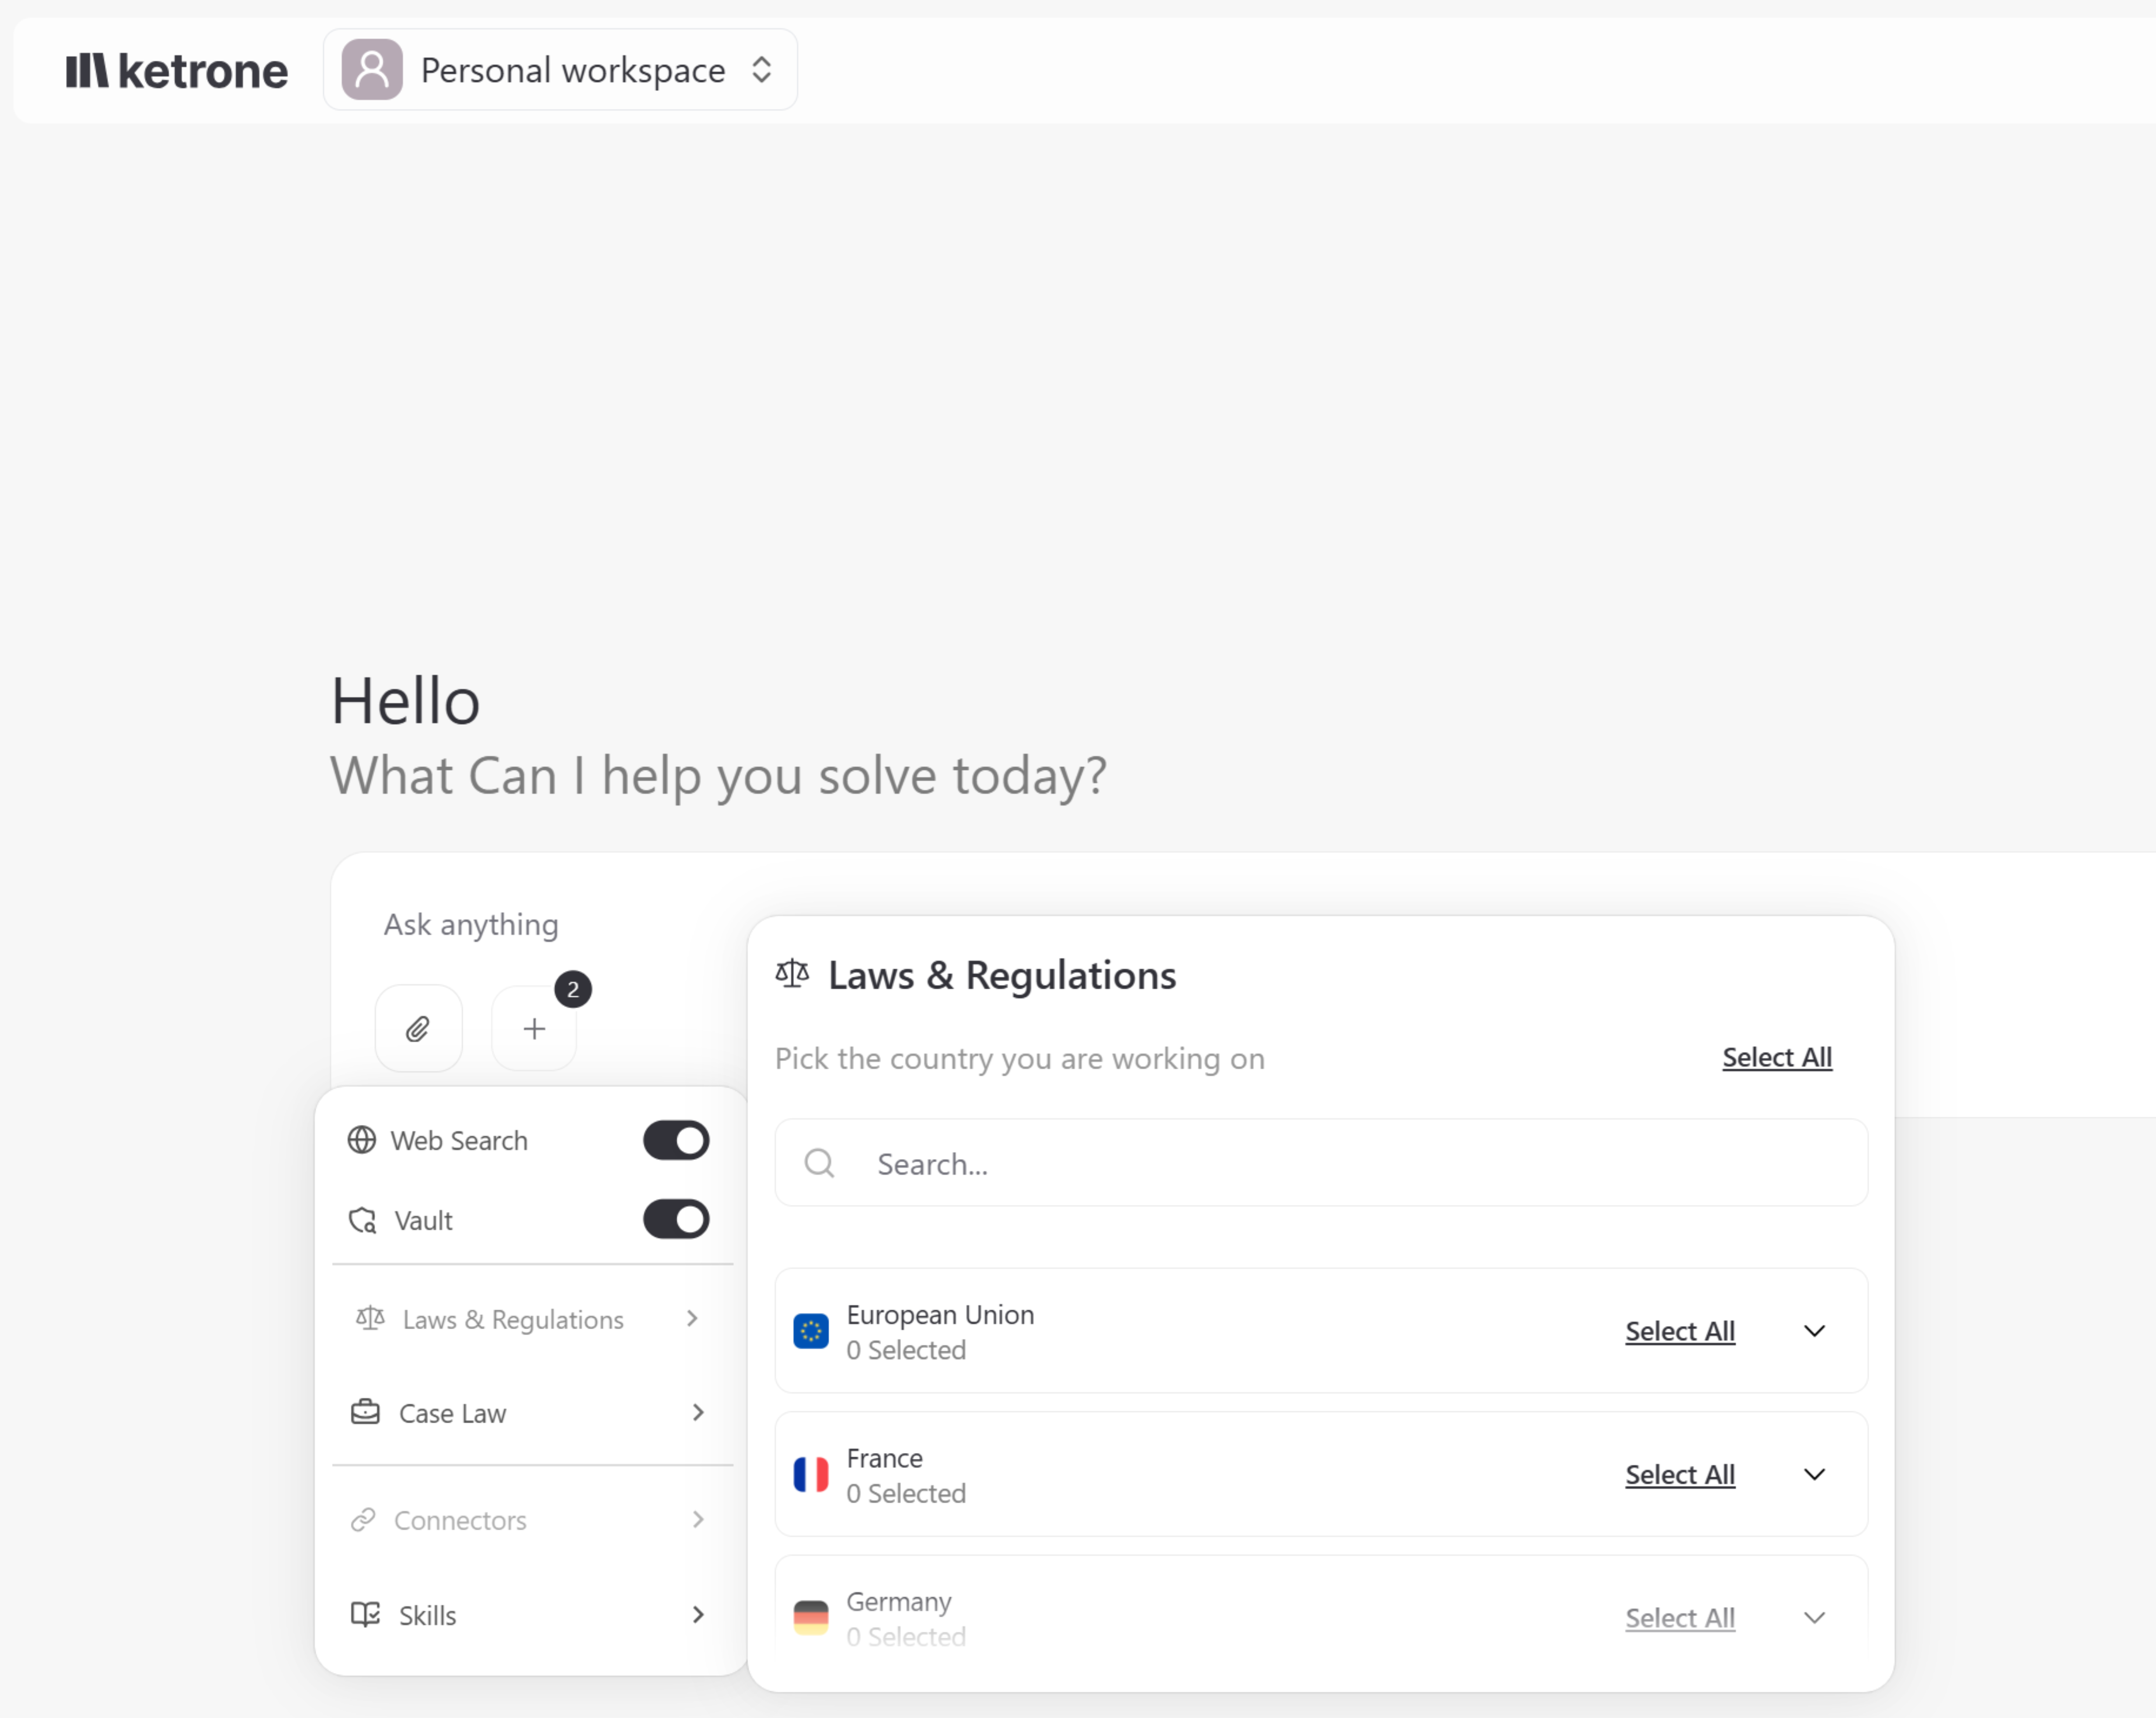Click Select All for all countries

pyautogui.click(x=1777, y=1057)
